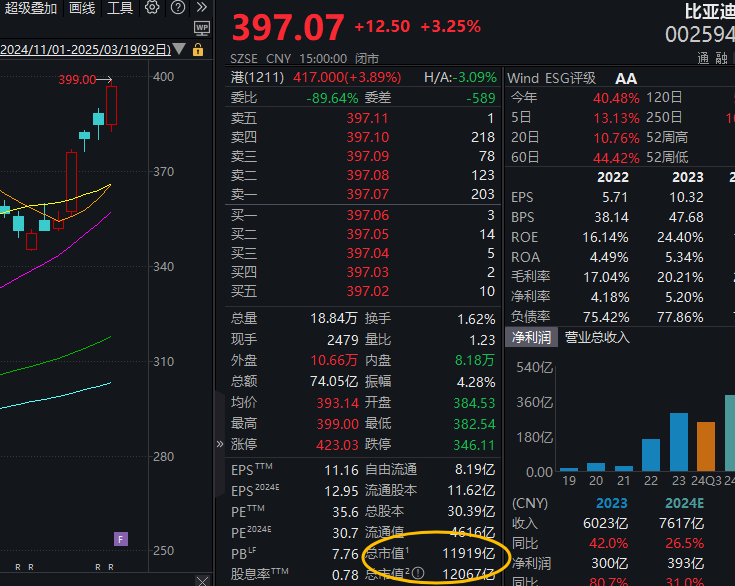The width and height of the screenshot is (735, 586).
Task: Click the purple F marker on the chart
Action: (x=121, y=539)
